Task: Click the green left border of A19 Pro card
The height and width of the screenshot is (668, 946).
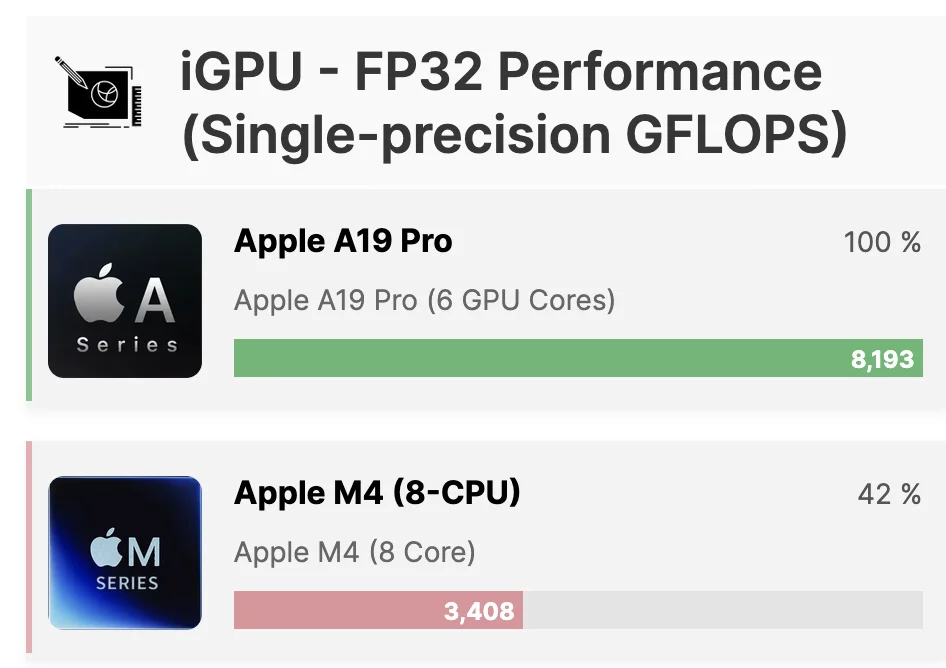Action: tap(29, 295)
